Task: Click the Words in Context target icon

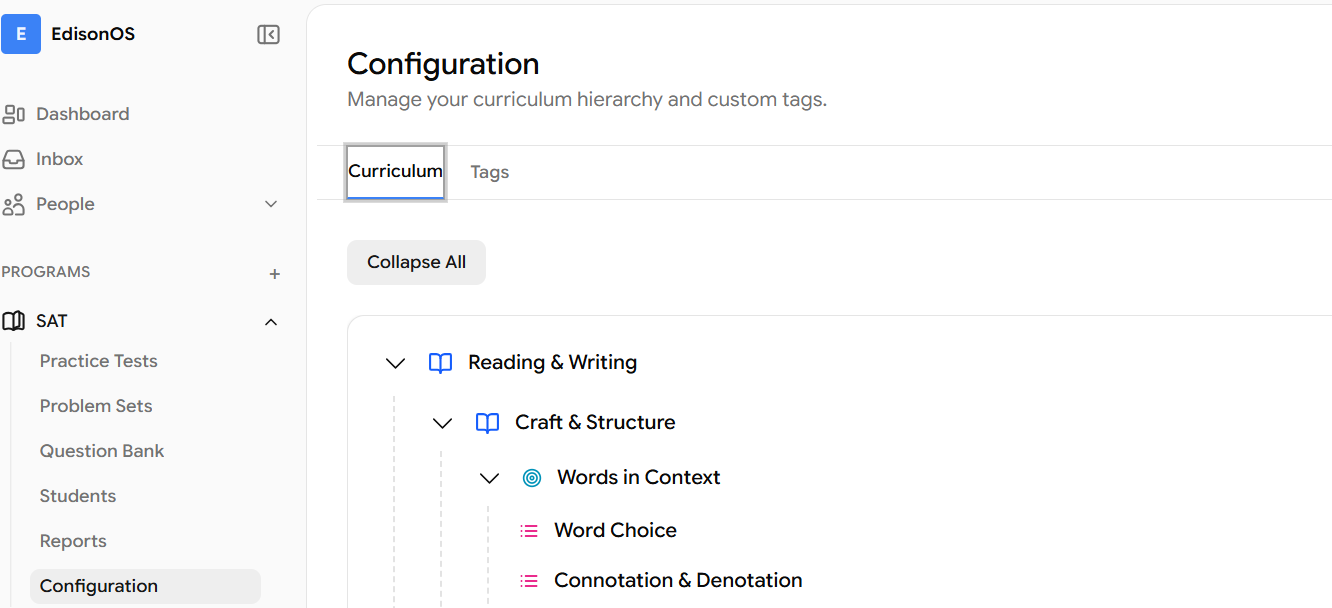Action: (532, 478)
